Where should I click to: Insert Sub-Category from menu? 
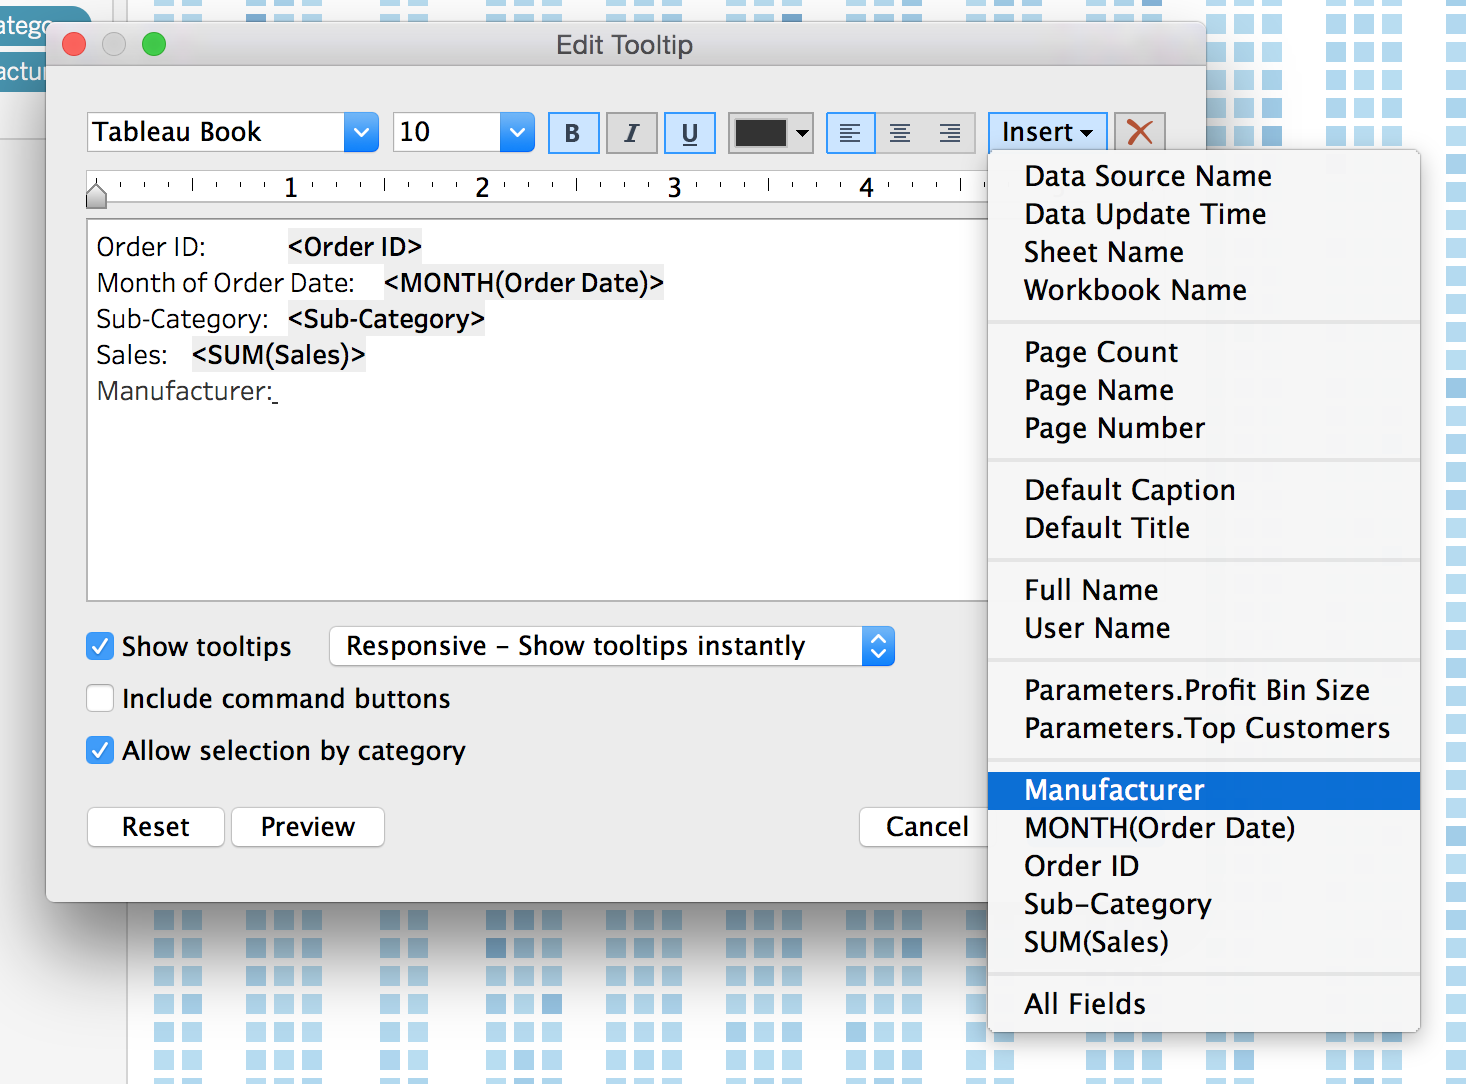pos(1204,904)
